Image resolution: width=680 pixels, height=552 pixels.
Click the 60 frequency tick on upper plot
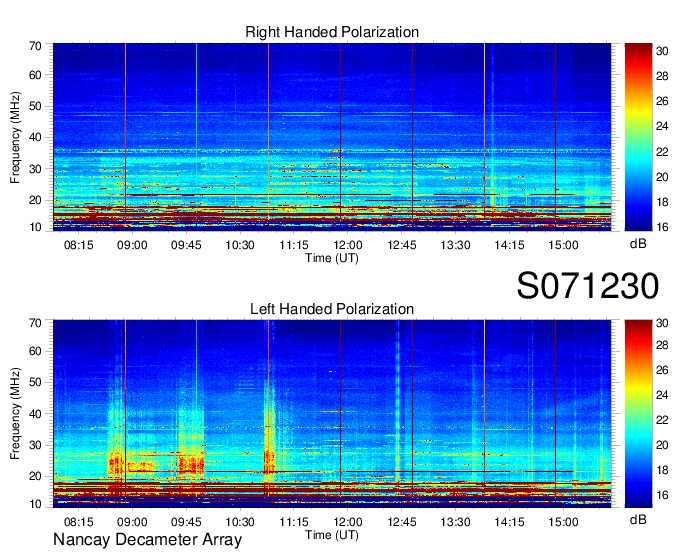35,75
